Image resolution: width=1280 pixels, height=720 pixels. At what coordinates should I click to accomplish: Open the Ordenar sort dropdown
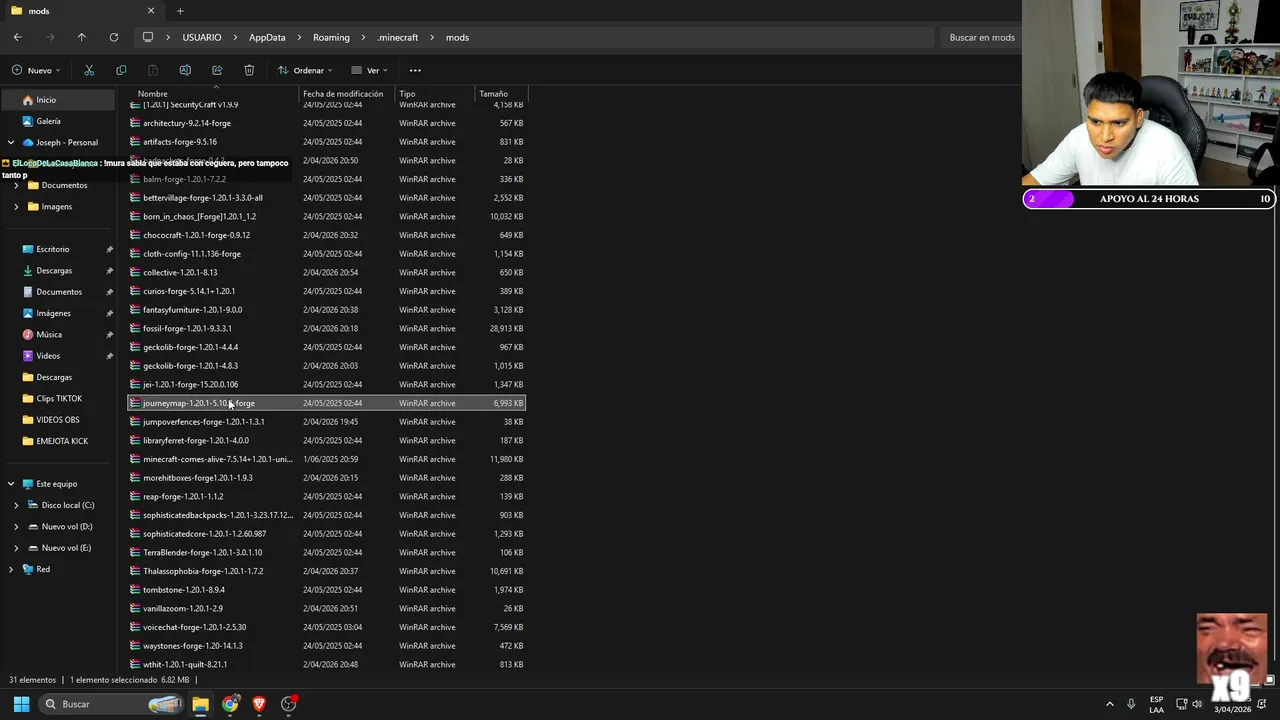click(x=305, y=70)
